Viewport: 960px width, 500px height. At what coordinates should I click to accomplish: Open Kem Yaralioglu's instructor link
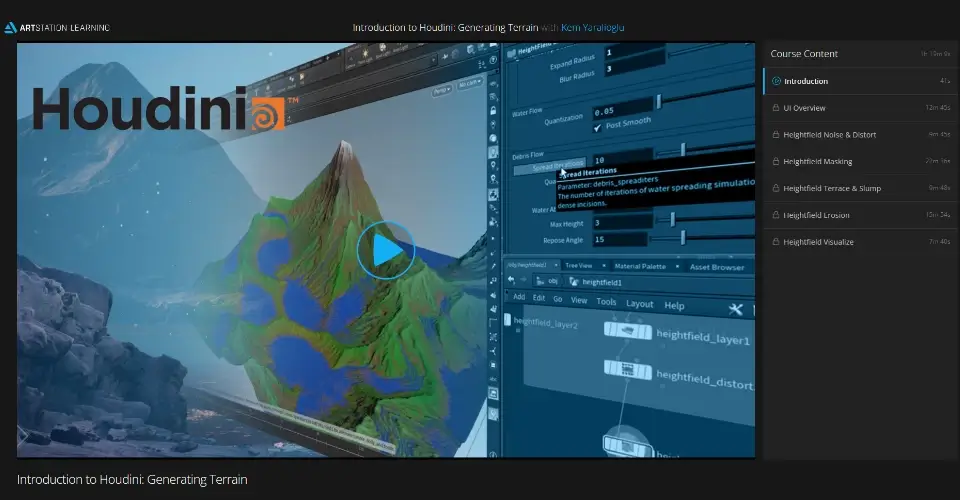click(x=593, y=28)
